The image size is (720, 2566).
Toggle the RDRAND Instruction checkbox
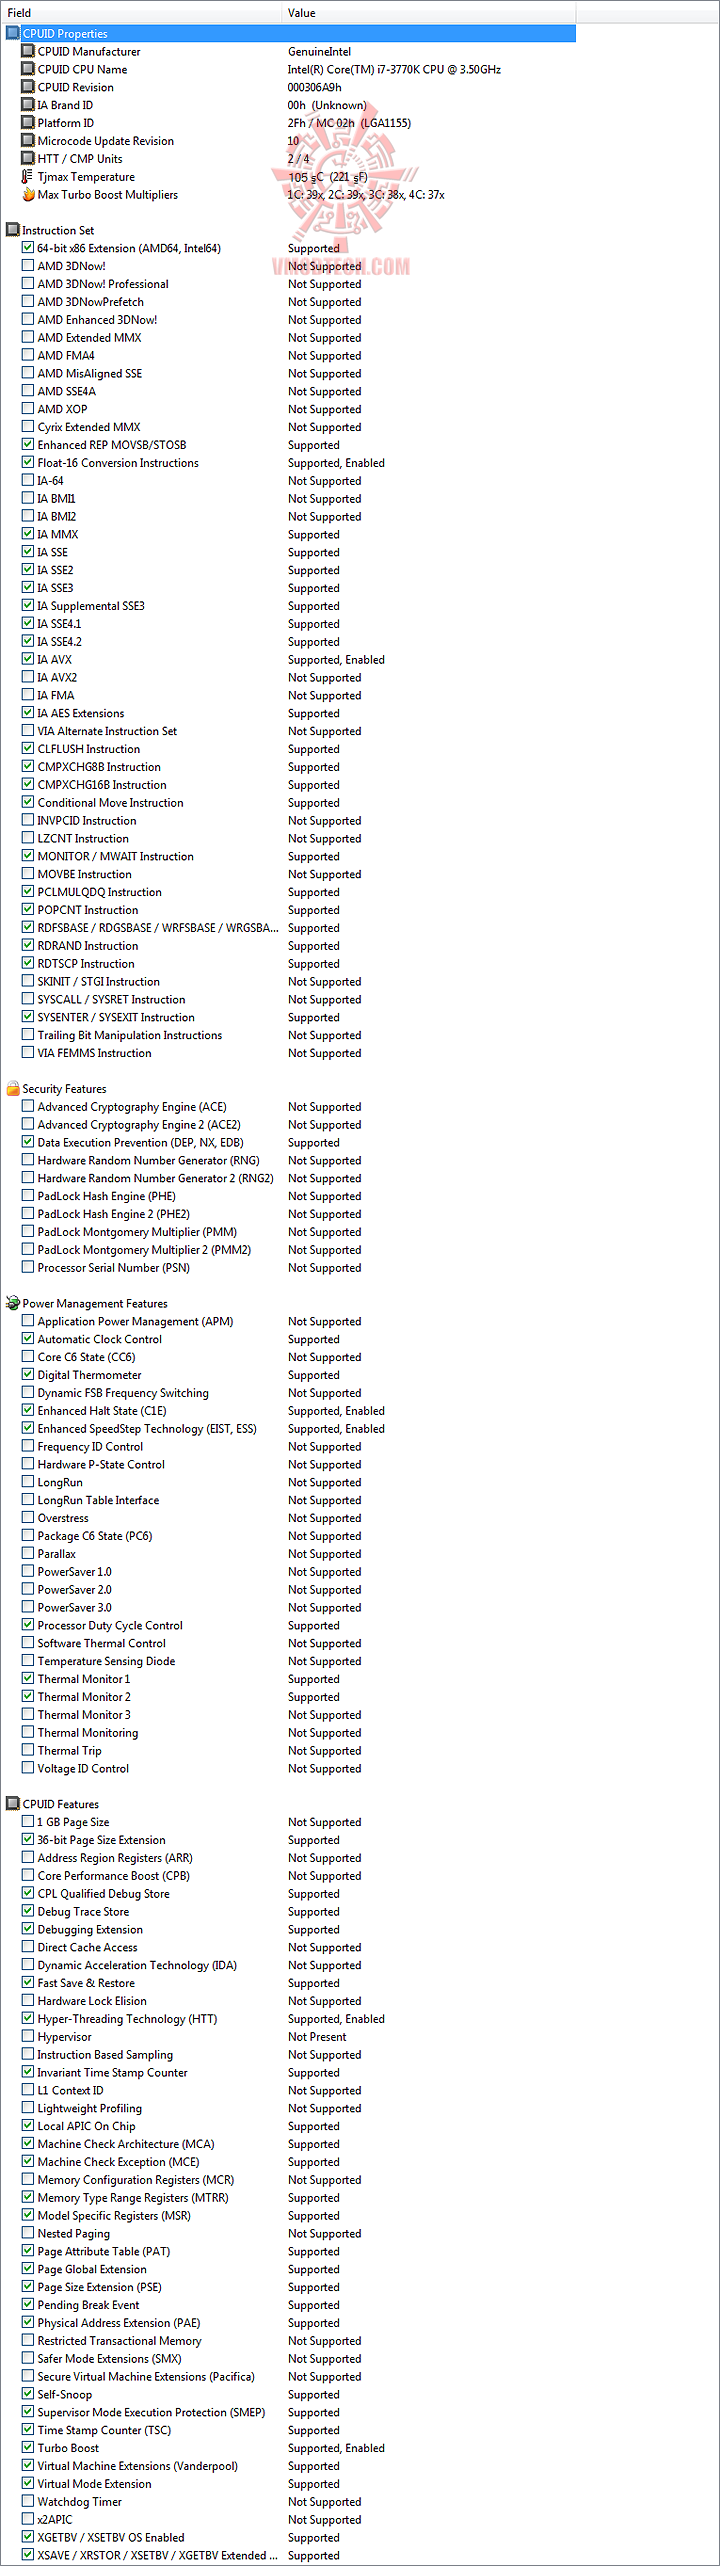click(28, 946)
